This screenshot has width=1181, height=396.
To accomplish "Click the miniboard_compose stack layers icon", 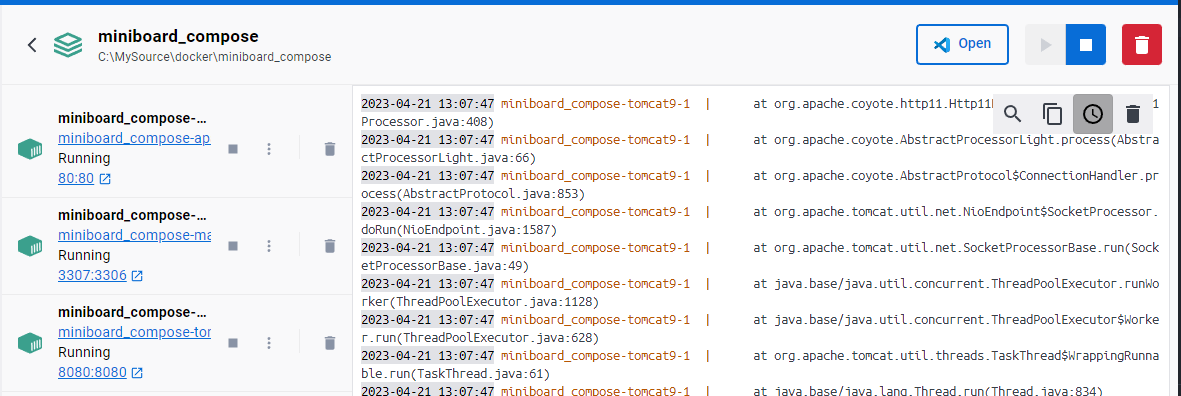I will tap(68, 45).
